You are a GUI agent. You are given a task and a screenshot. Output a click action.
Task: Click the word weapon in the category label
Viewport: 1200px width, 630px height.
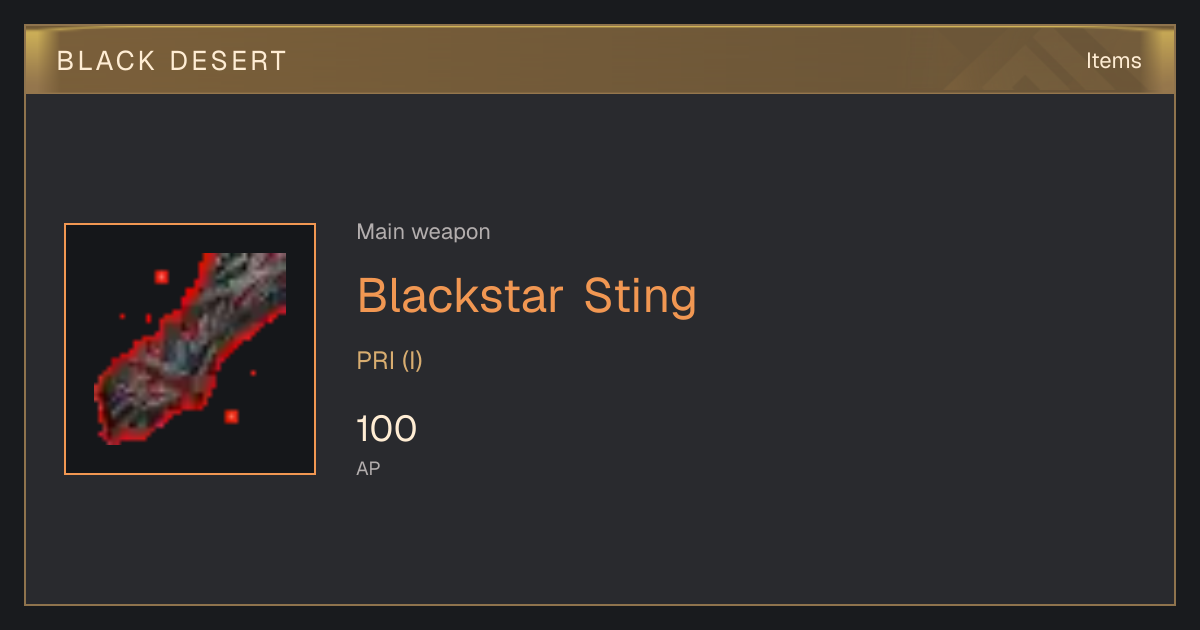tap(451, 232)
